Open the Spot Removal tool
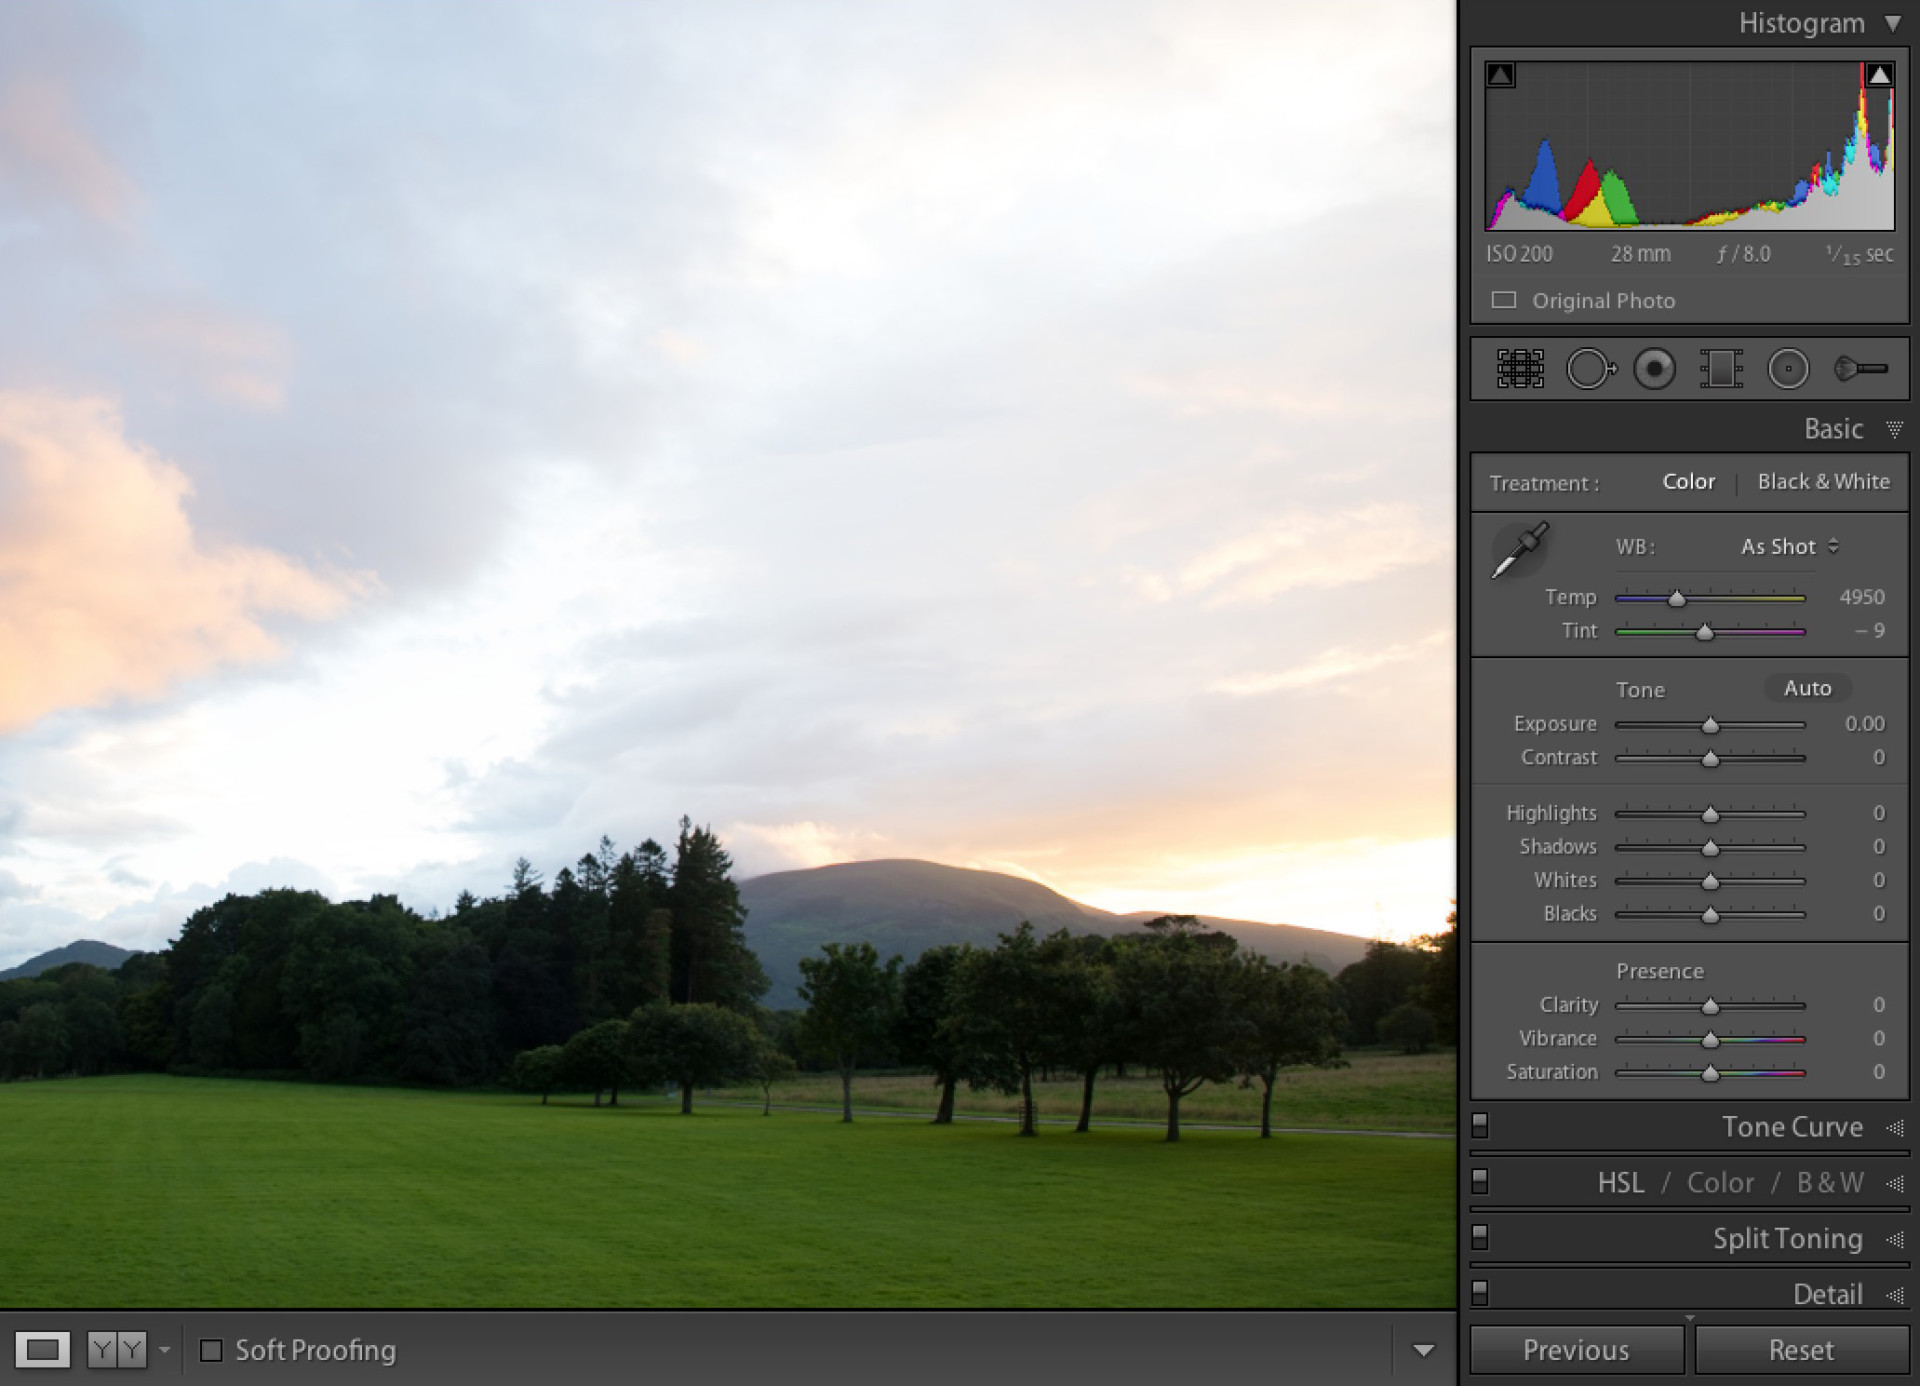This screenshot has width=1920, height=1386. click(x=1592, y=369)
